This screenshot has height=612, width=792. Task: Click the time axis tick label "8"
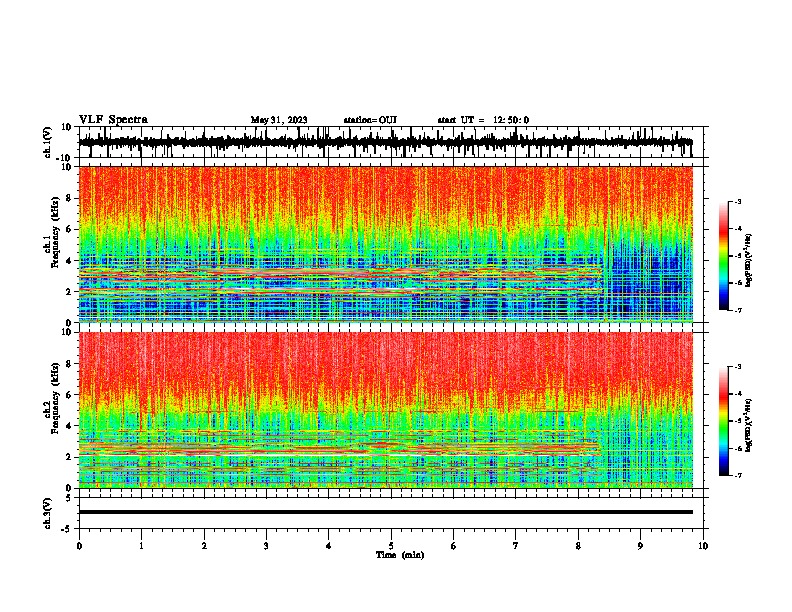point(578,546)
